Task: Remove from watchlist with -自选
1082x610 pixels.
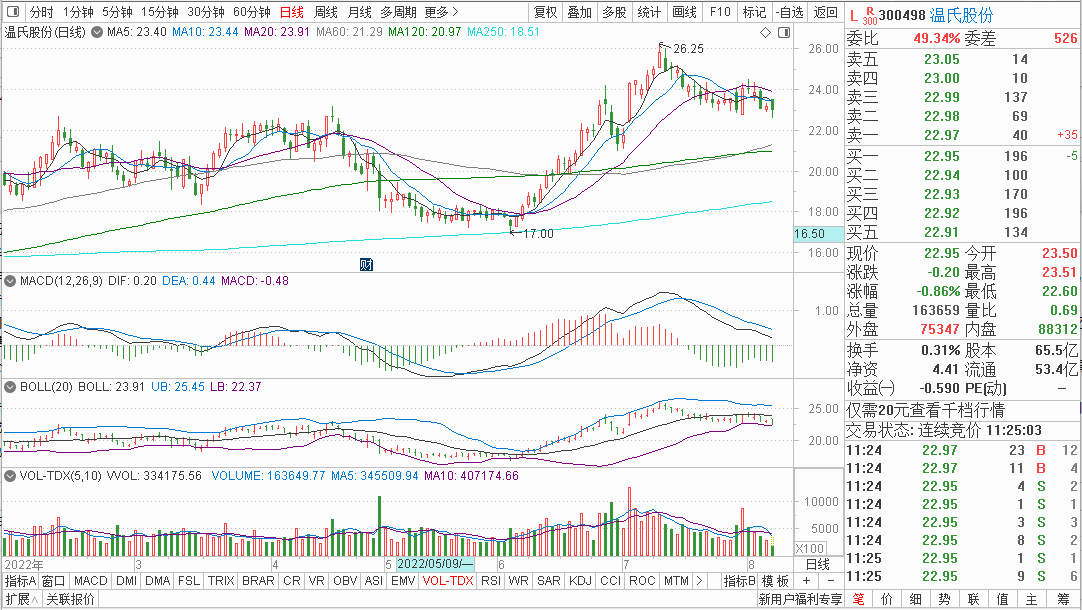Action: tap(789, 12)
